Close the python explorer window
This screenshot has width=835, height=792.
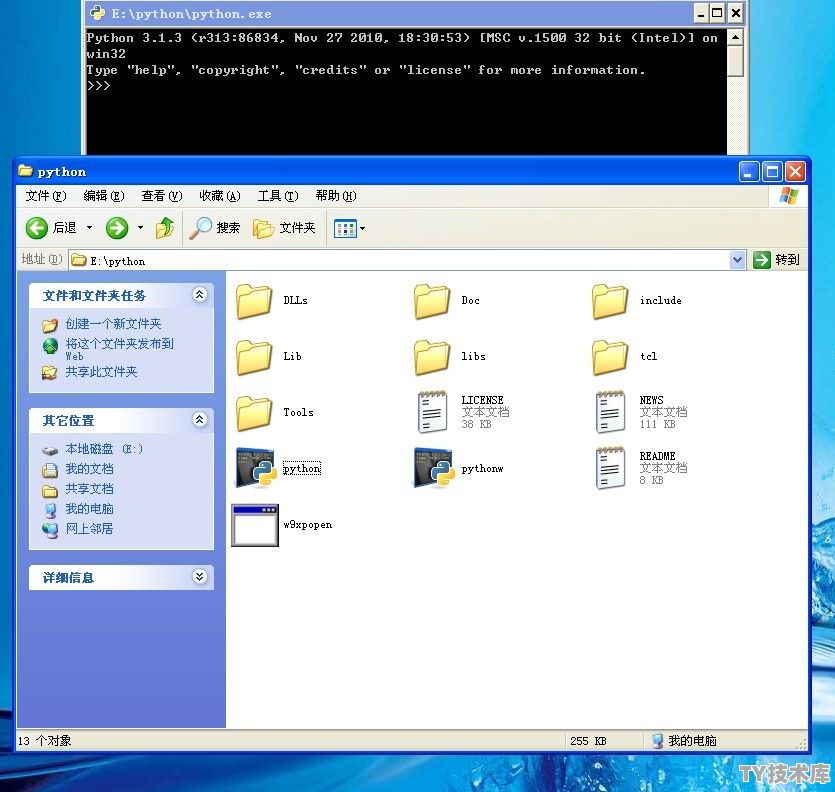tap(796, 172)
